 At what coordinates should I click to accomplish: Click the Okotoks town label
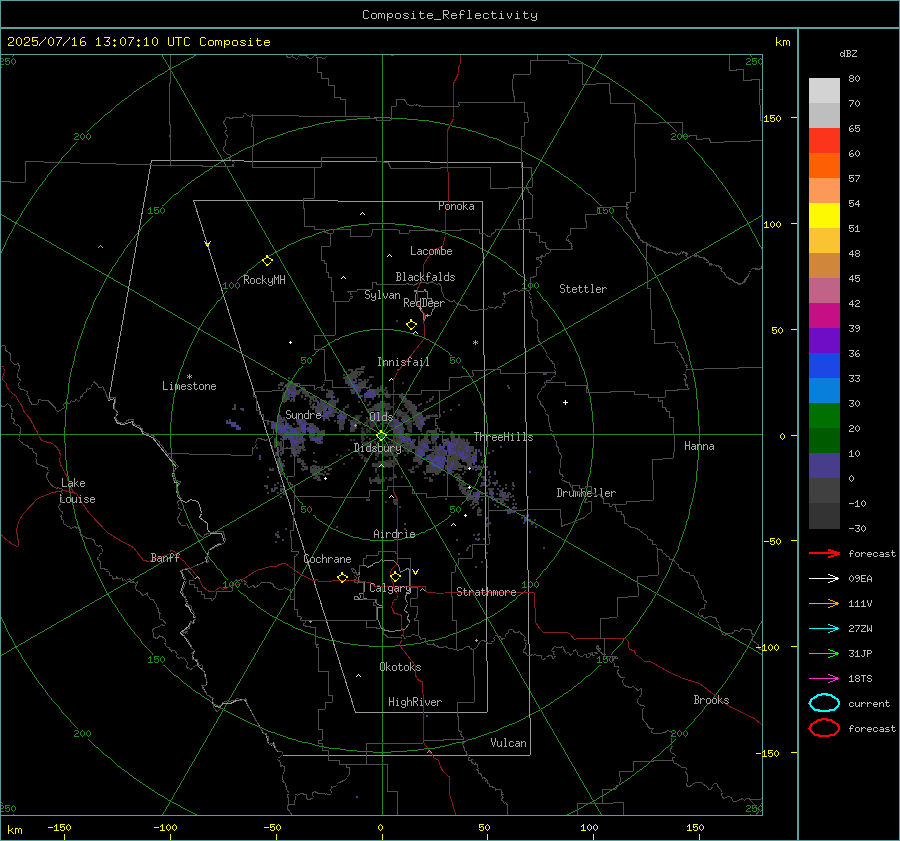[400, 667]
